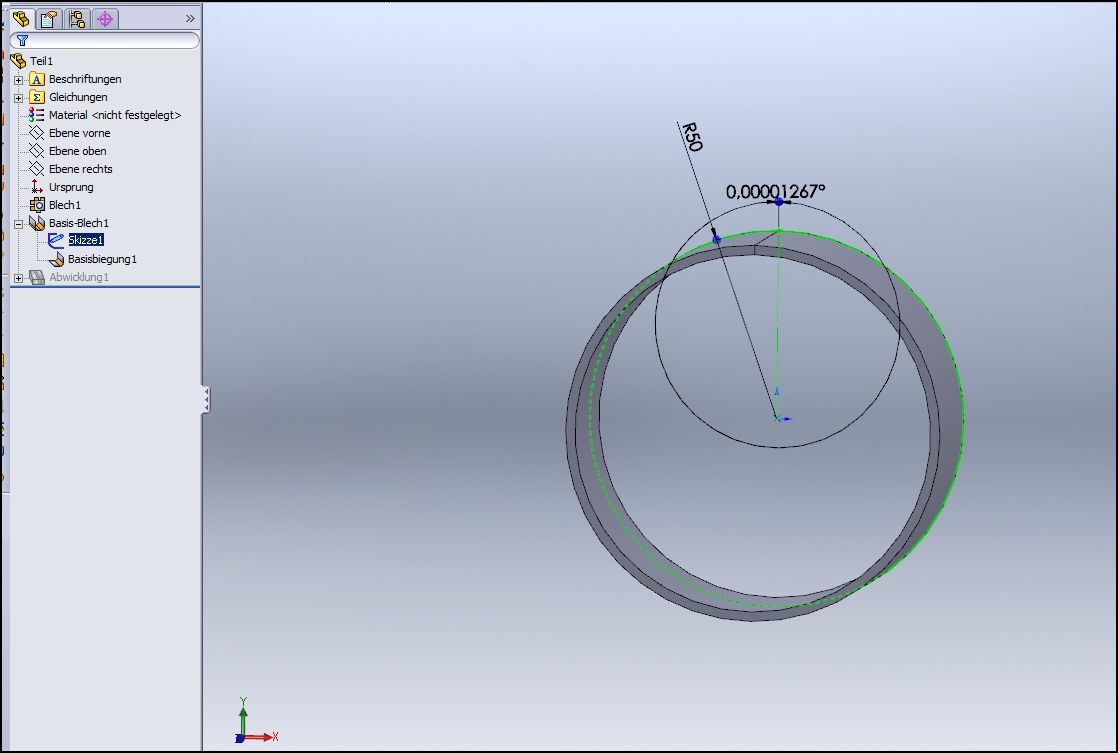The width and height of the screenshot is (1118, 753).
Task: Select the Ebene rechts plane icon
Action: tap(36, 169)
